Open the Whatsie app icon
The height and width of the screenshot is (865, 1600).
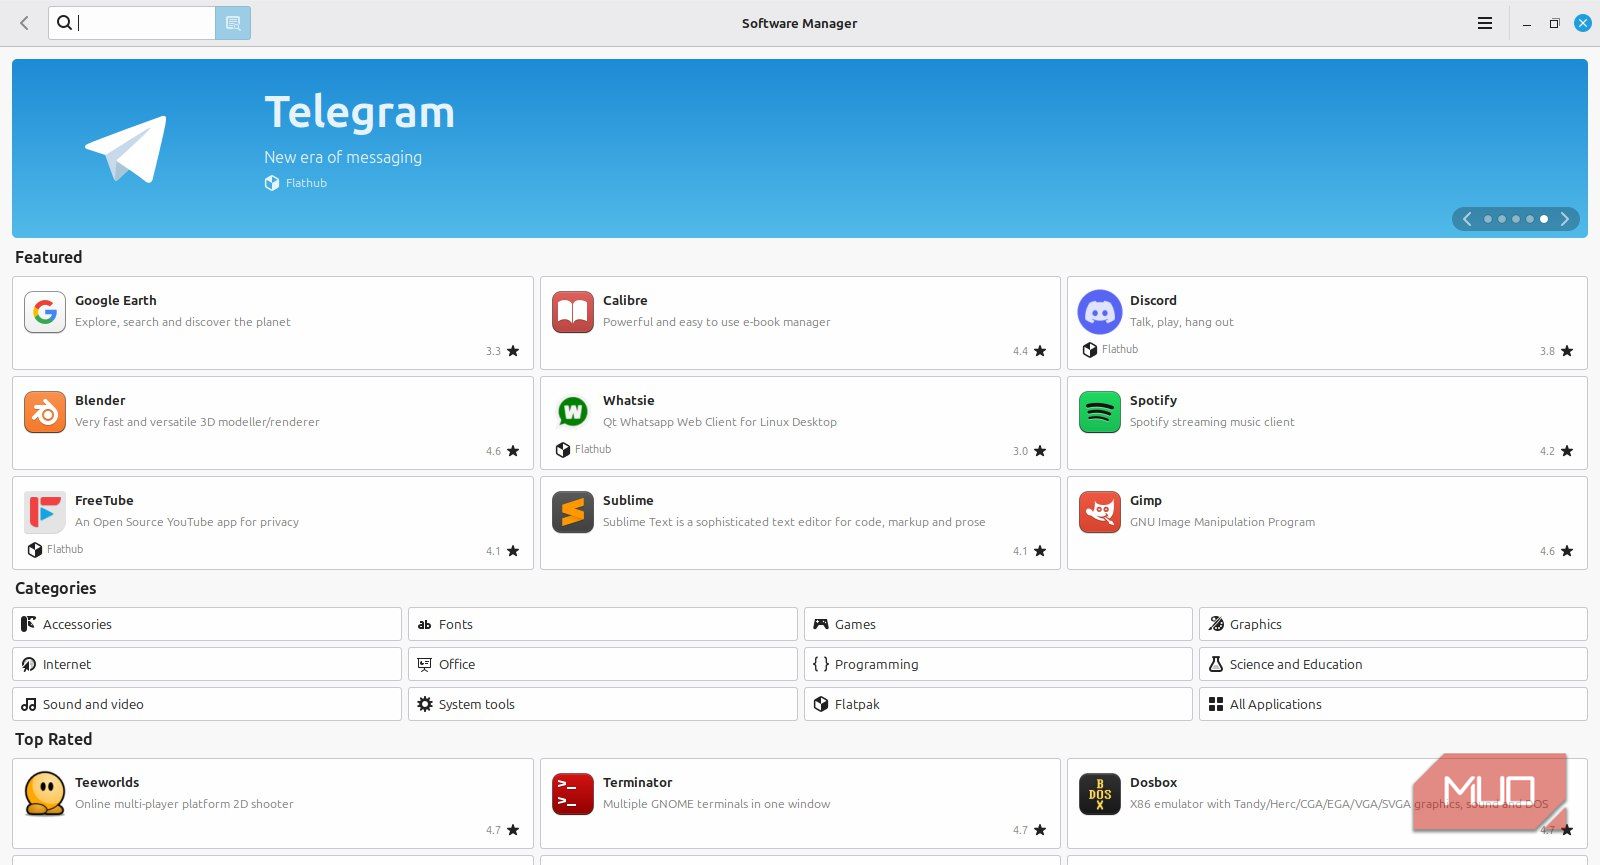pos(573,412)
